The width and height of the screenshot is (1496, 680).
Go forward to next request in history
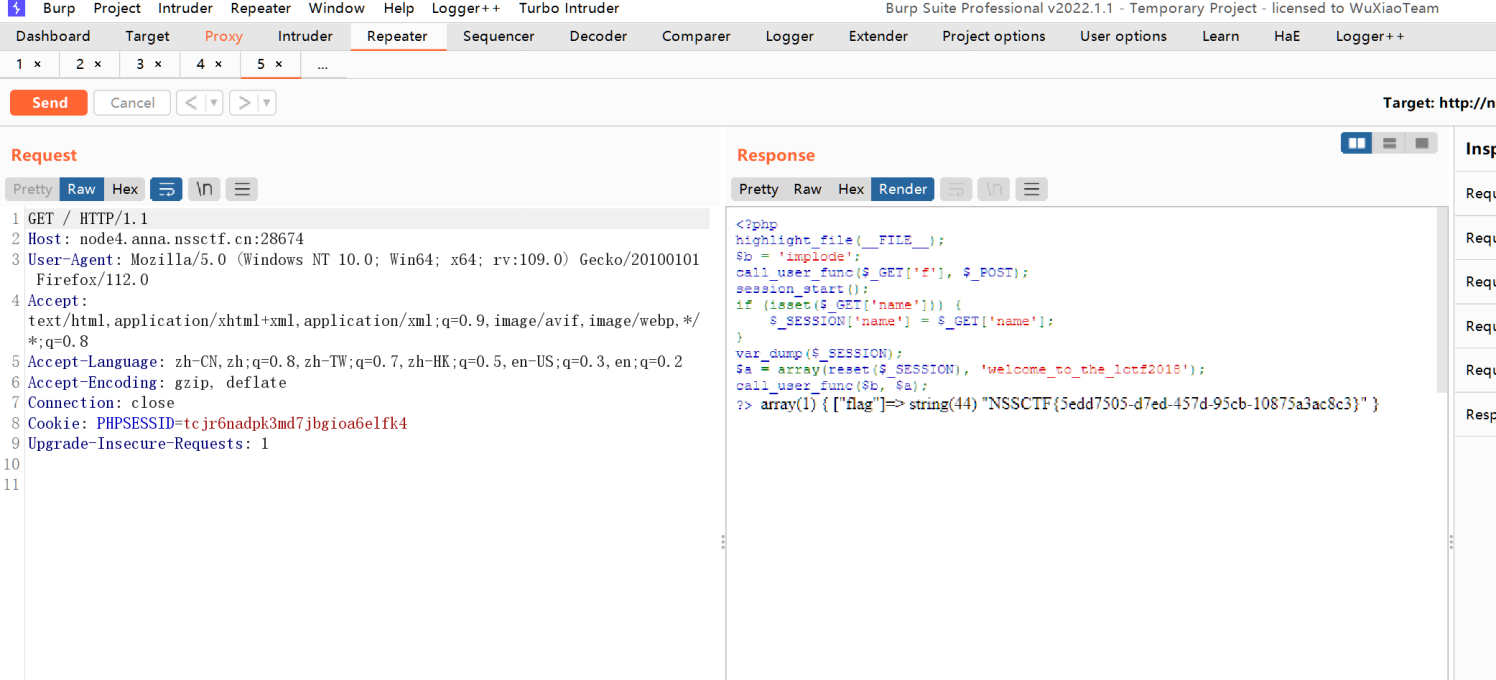[243, 103]
